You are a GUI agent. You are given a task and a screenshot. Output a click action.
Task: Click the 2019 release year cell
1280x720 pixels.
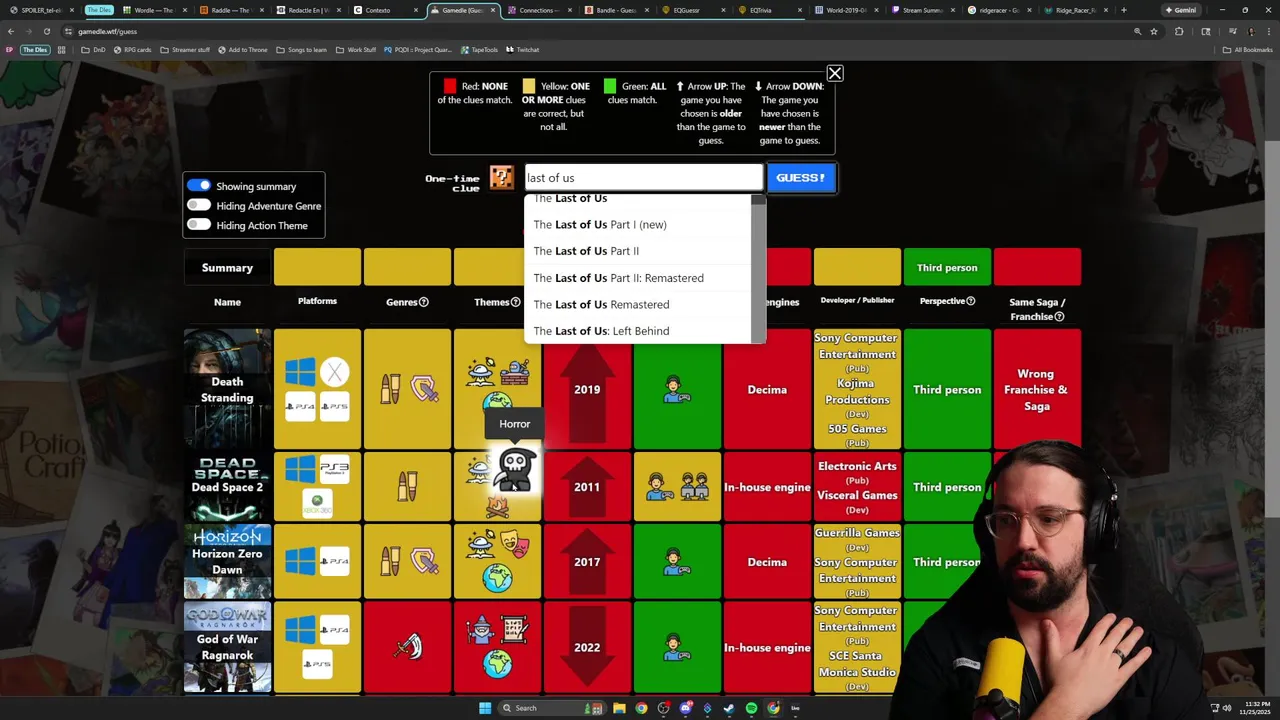click(587, 389)
